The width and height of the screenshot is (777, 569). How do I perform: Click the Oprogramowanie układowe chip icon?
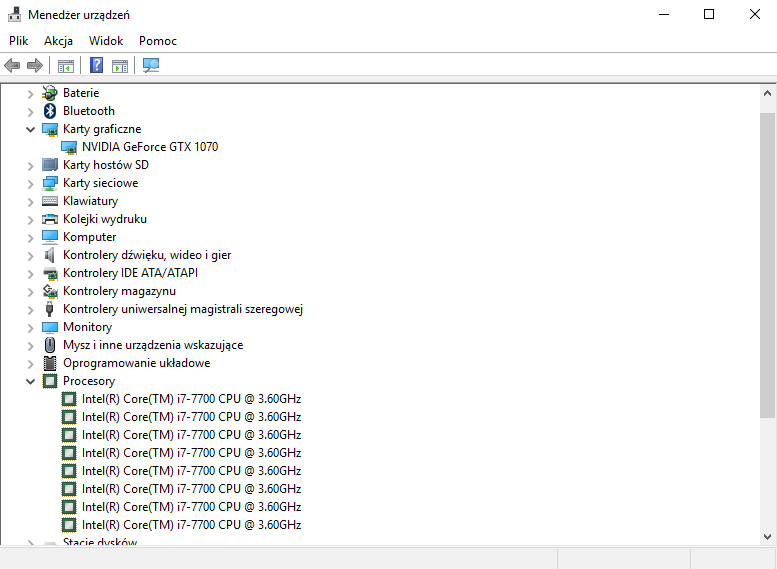coord(50,363)
